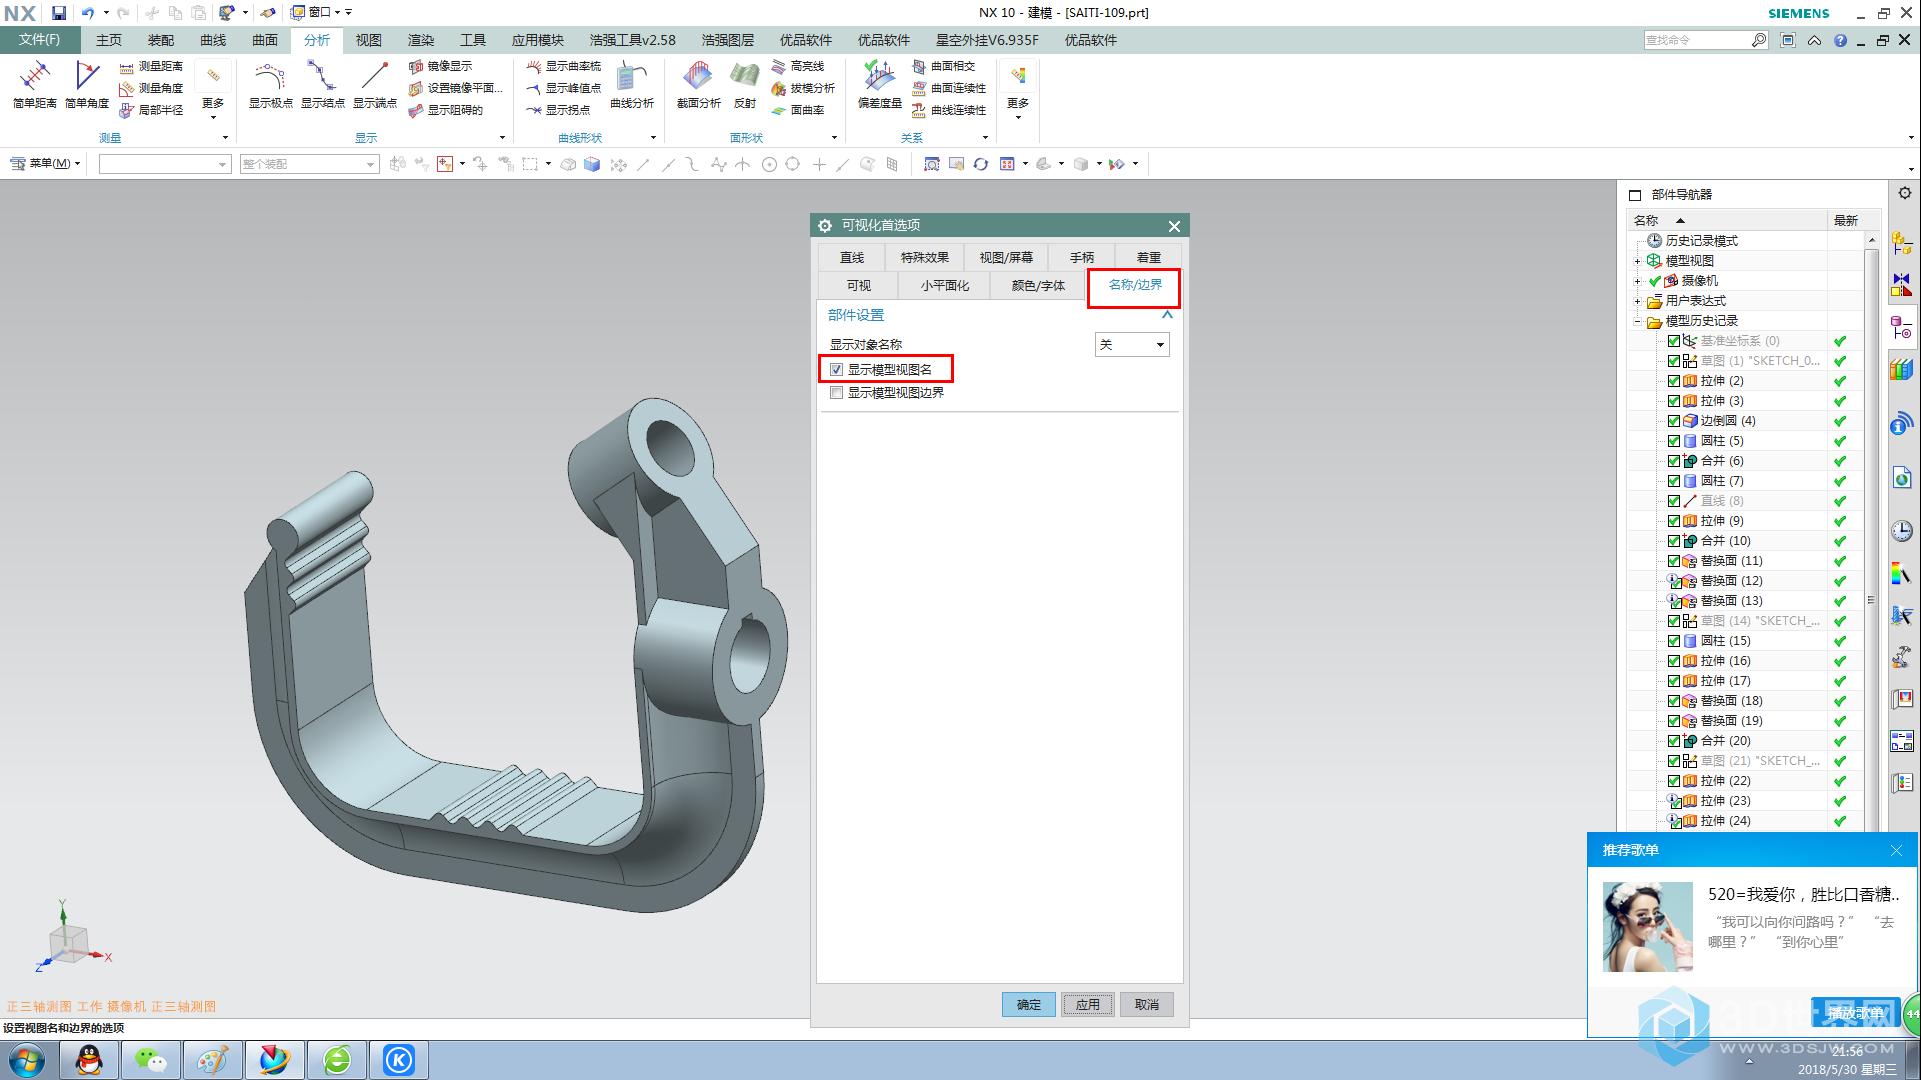Check 显示模型视图边界 checkbox

point(837,393)
